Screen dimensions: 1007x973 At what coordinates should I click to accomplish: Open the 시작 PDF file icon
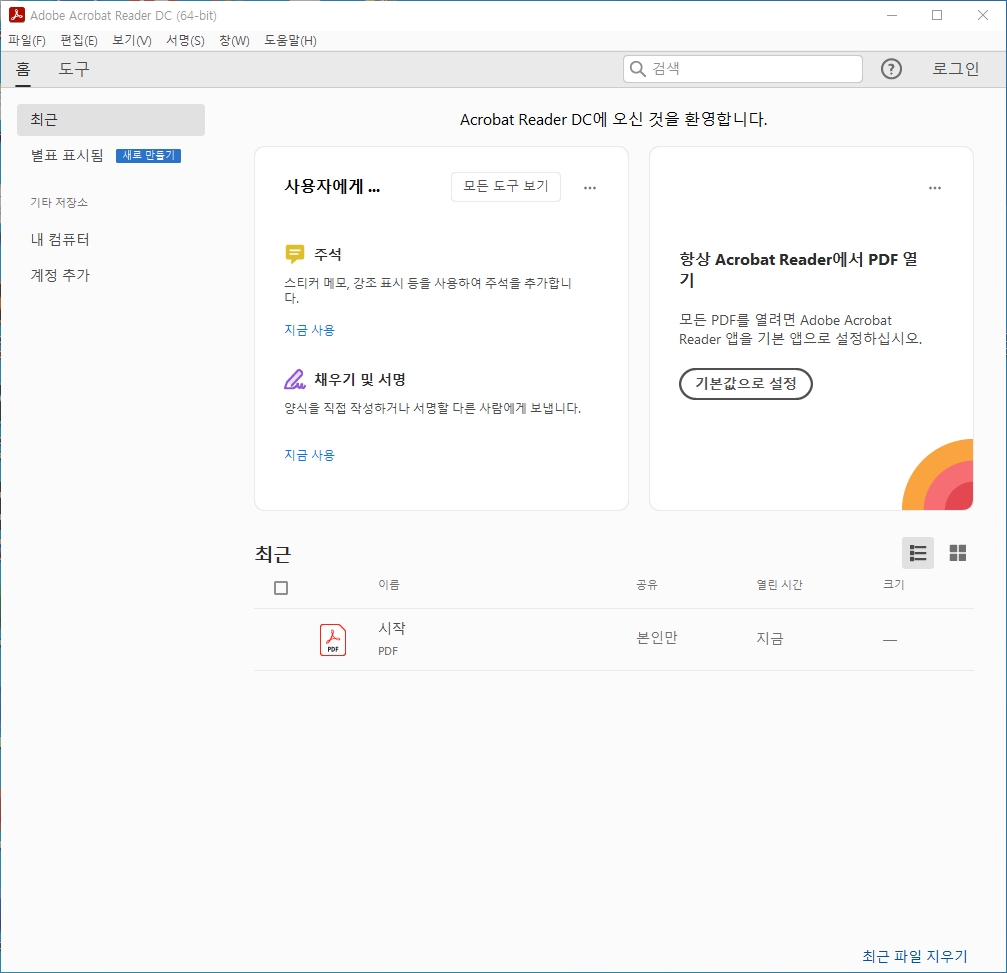333,640
